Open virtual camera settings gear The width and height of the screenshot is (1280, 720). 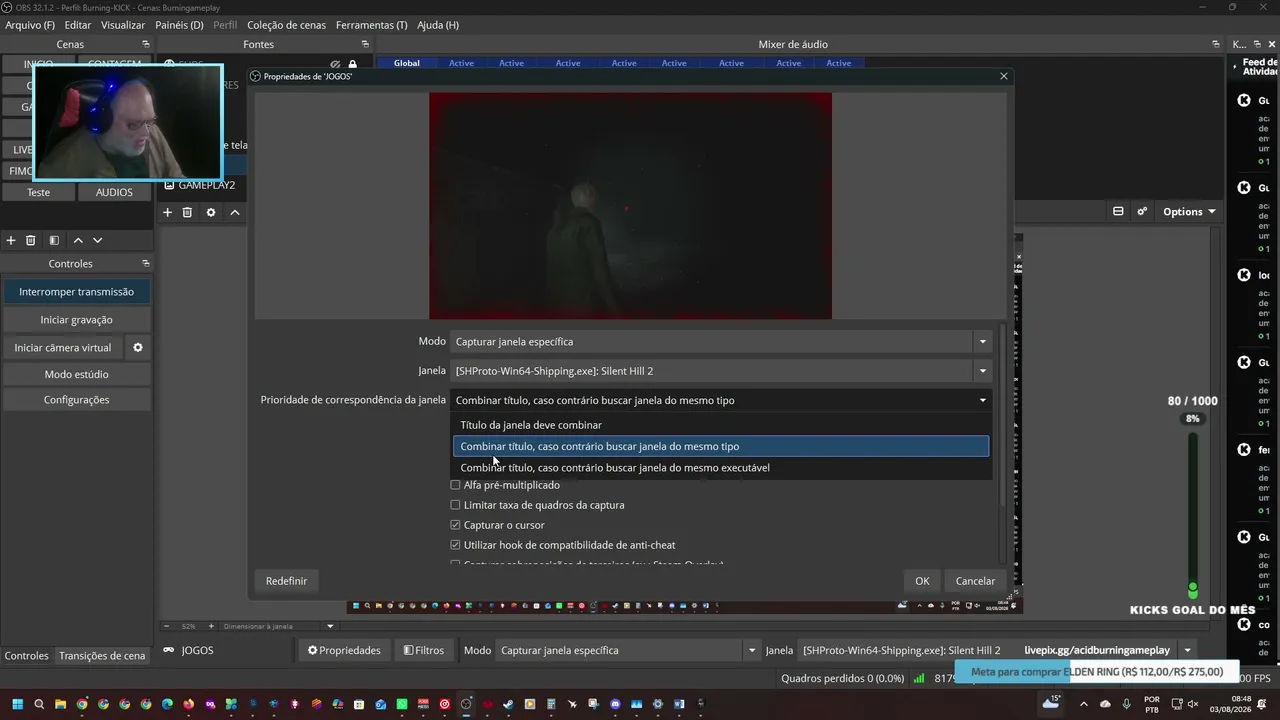138,348
